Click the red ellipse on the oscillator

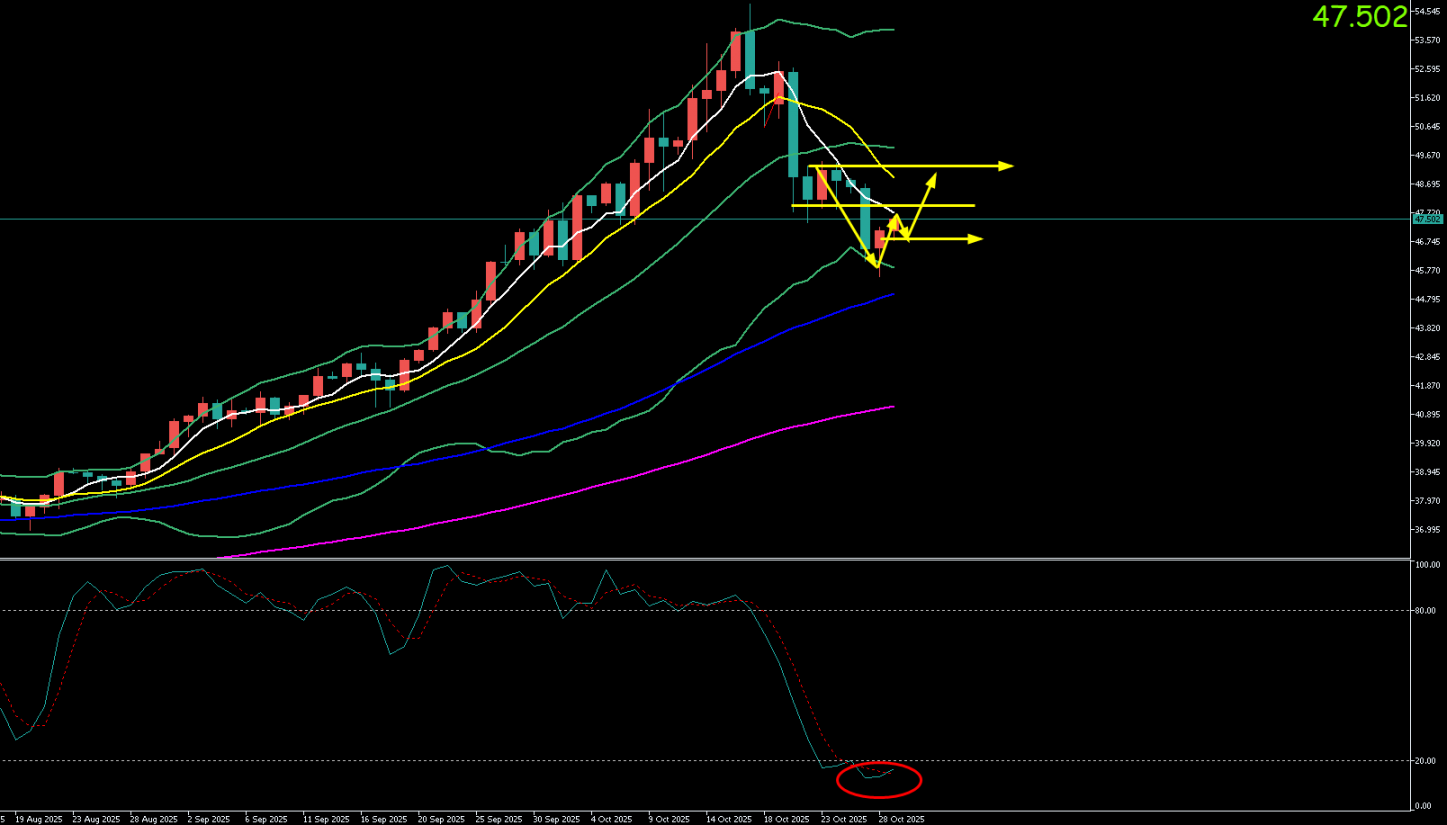[x=879, y=780]
